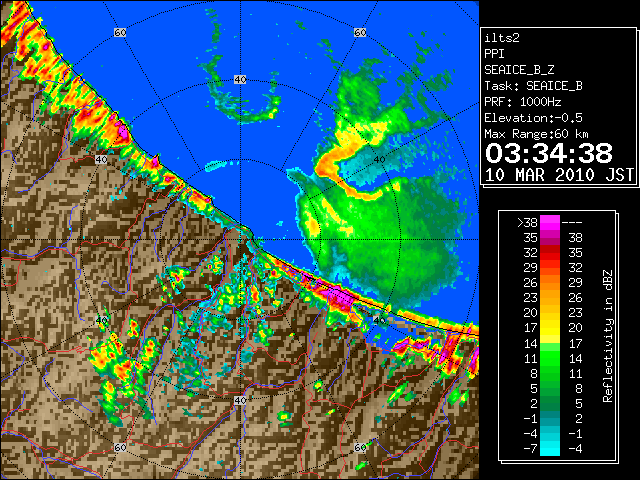This screenshot has height=480, width=640.
Task: Click the '---' label at legend top right
Action: [572, 223]
